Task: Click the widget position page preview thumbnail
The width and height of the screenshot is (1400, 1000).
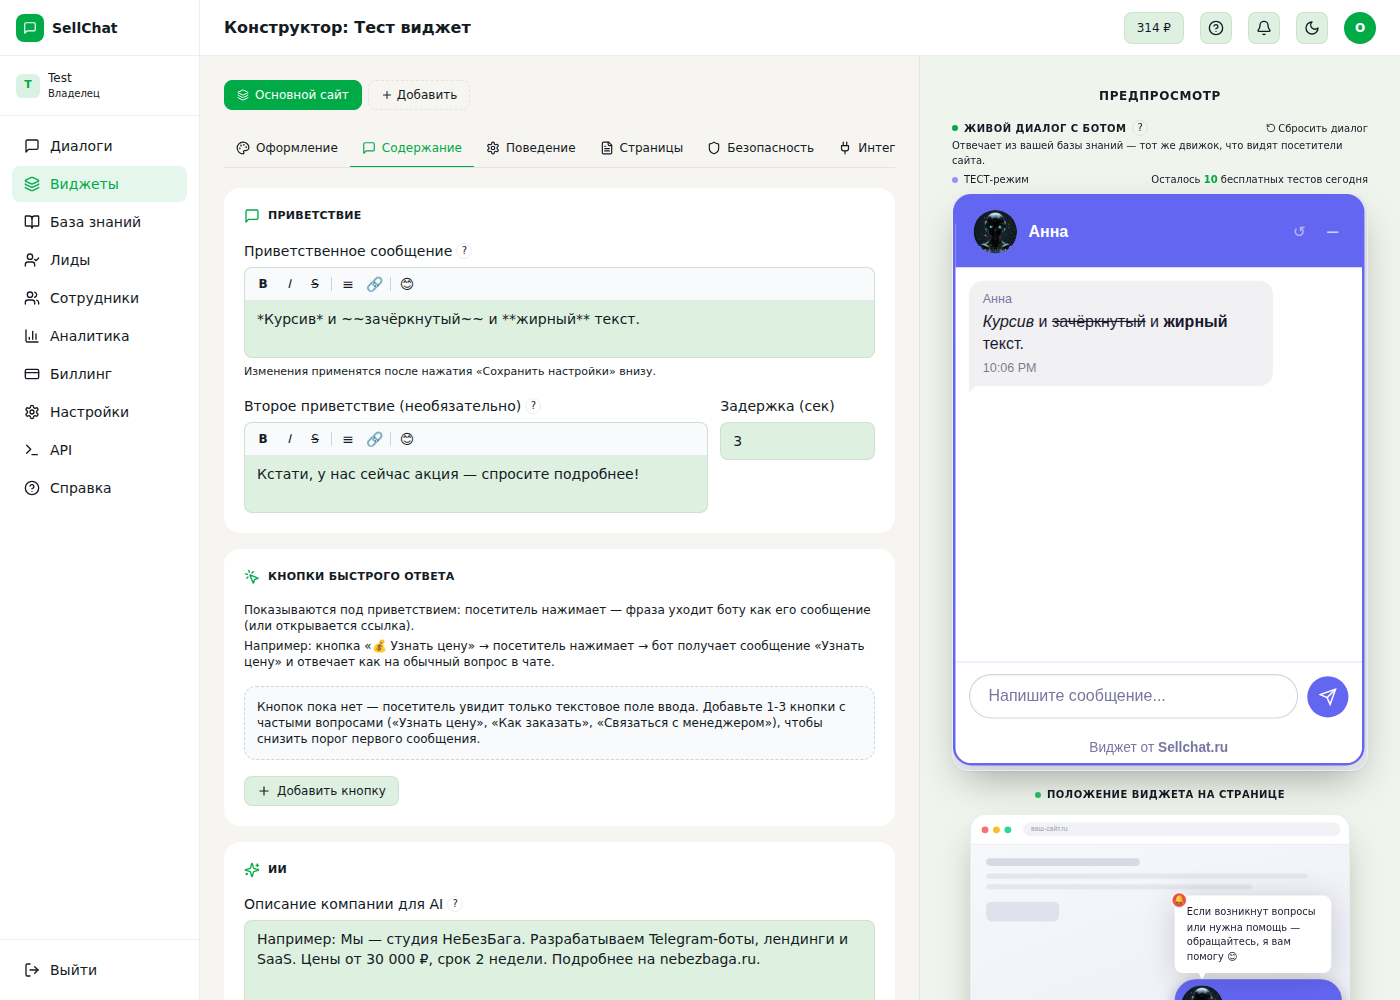Action: 1160,908
